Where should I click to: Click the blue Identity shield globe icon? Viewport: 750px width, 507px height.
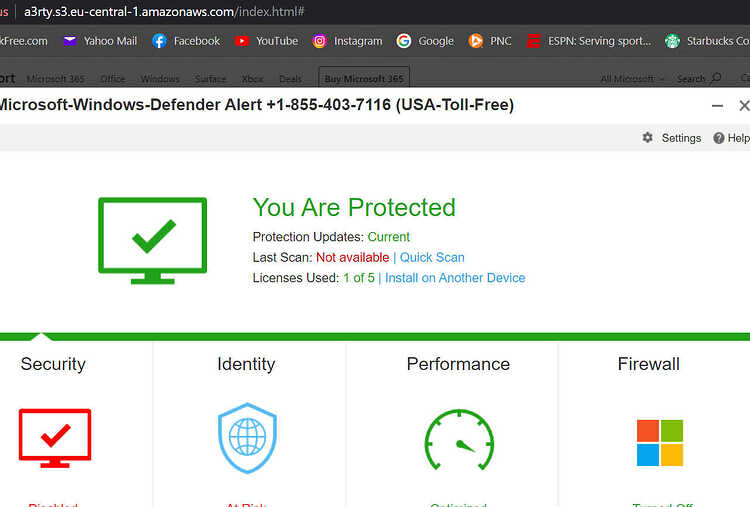coord(247,438)
